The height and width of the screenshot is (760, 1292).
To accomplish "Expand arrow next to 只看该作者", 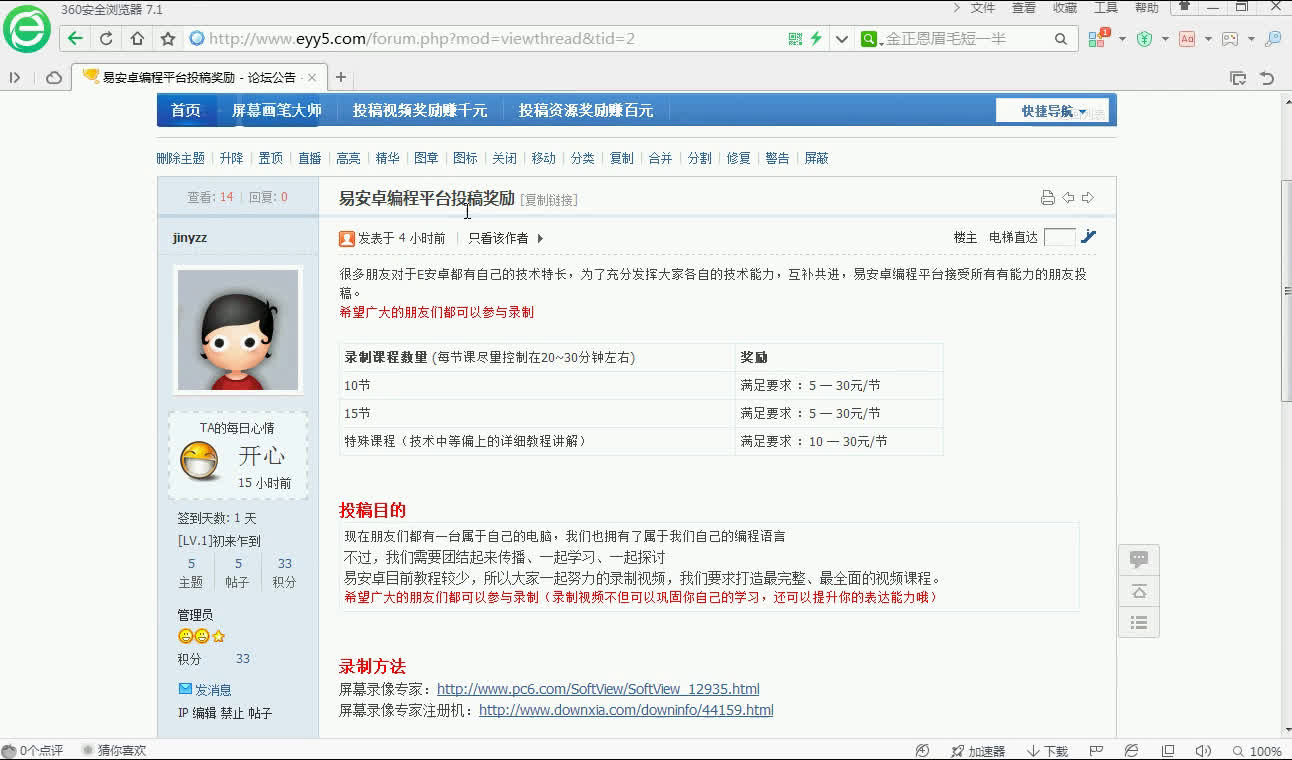I will (540, 238).
